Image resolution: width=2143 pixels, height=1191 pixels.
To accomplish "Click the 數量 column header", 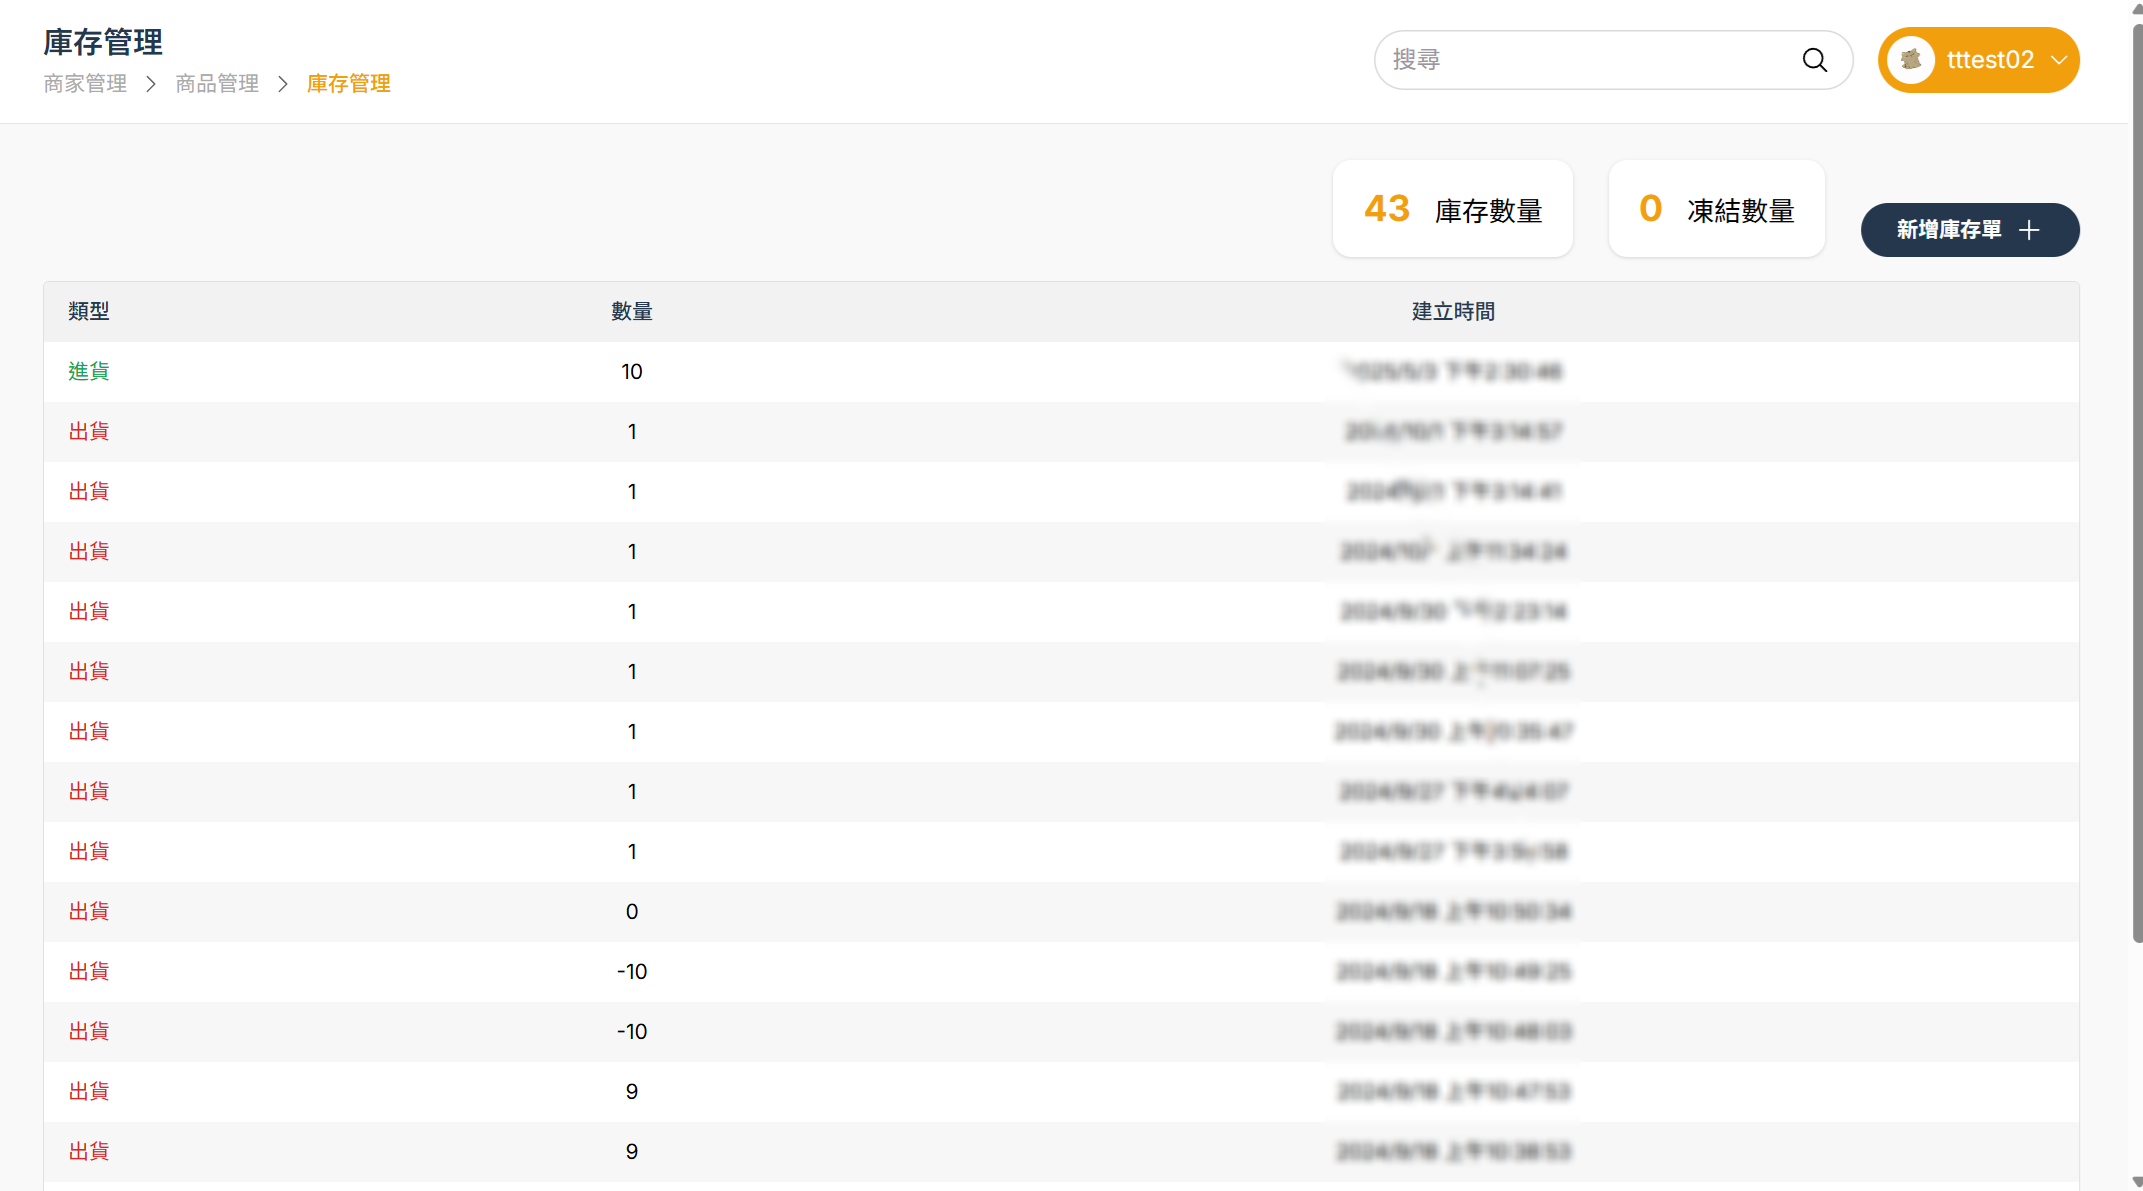I will pos(631,312).
